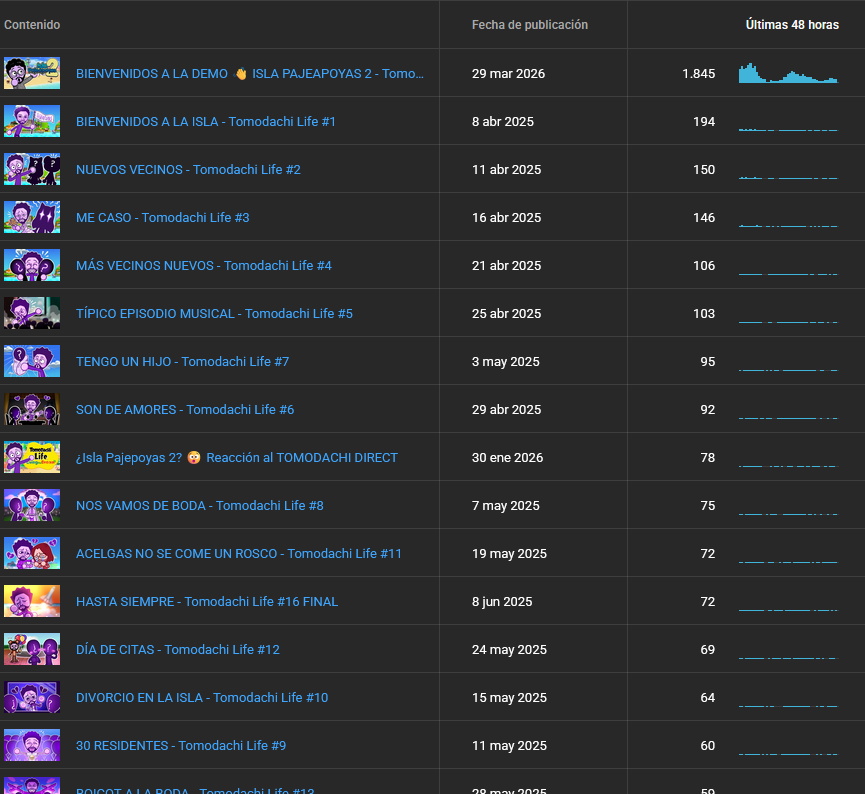Open DIVORCIO EN LA ISLA - Tomodachi Life #10
The height and width of the screenshot is (794, 865).
click(x=202, y=697)
